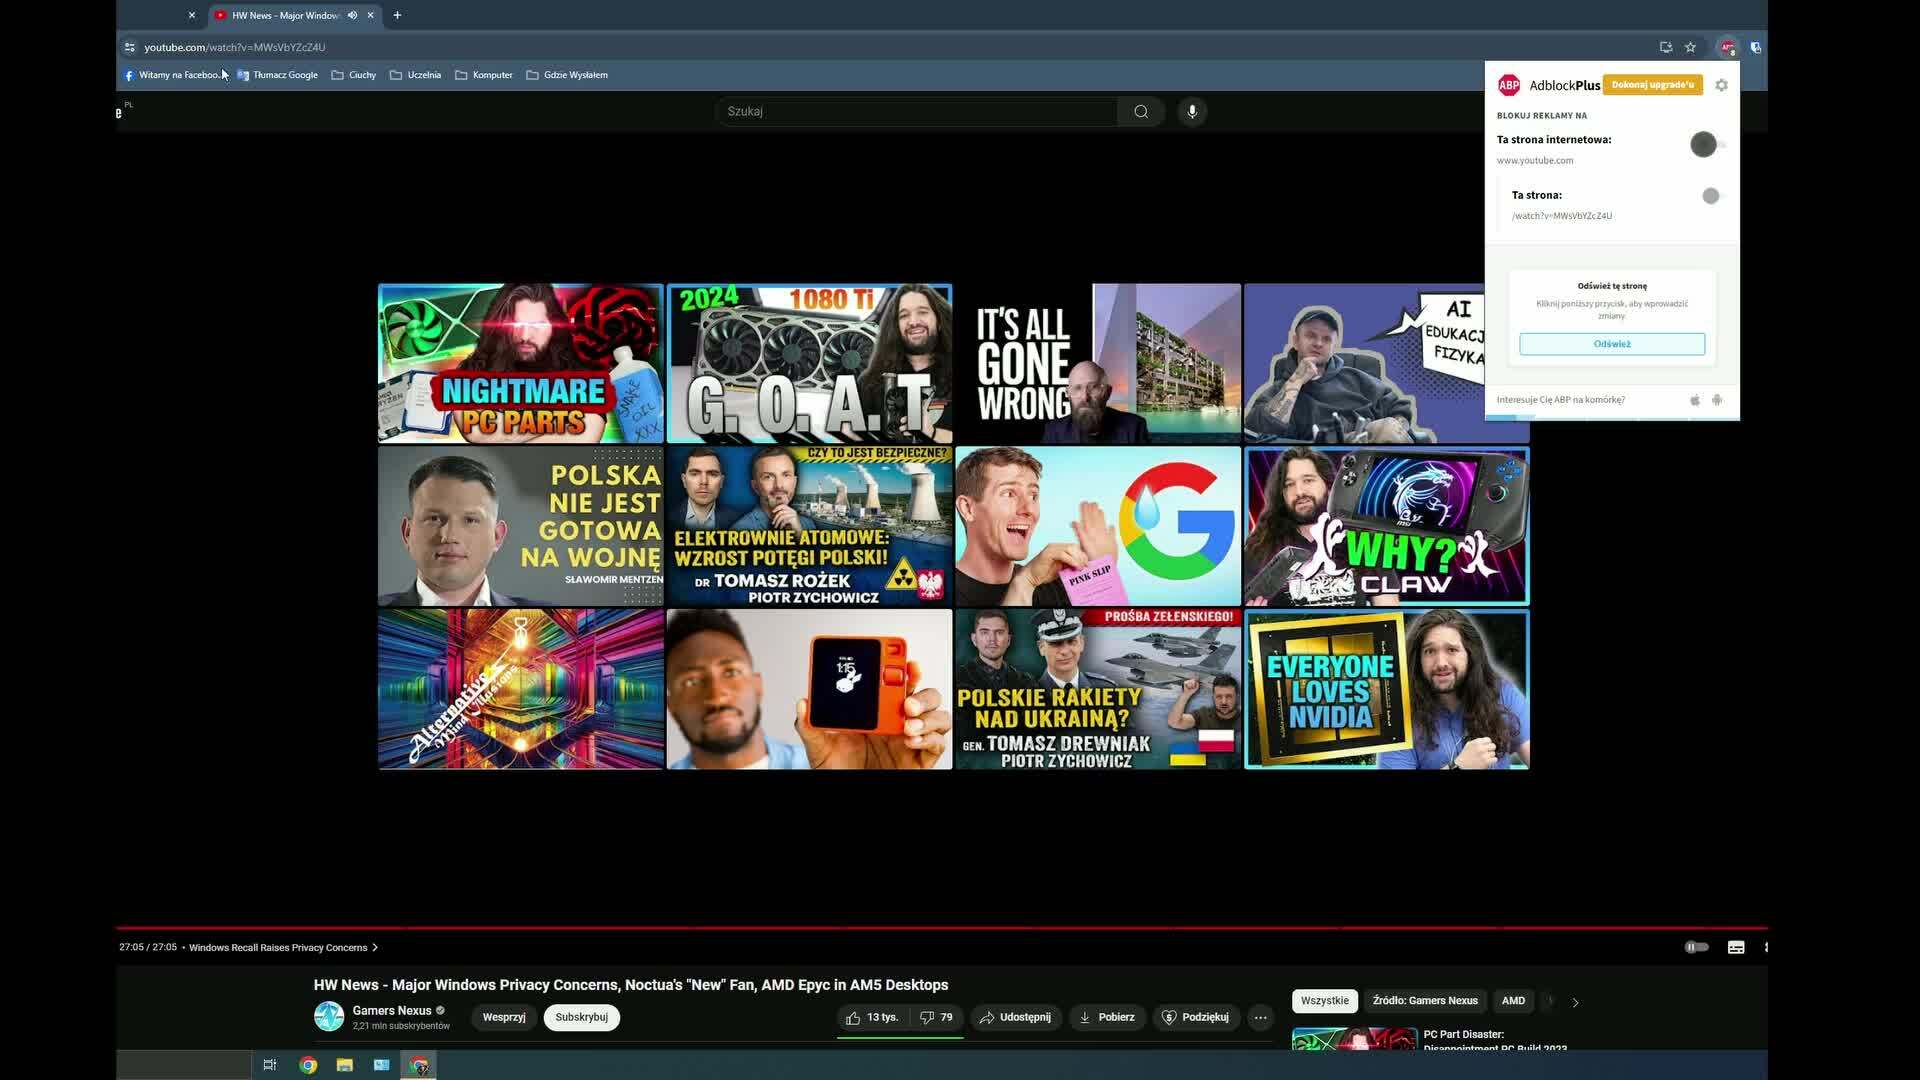This screenshot has height=1080, width=1920.
Task: Open It's All Gone Wrong video
Action: 1098,363
